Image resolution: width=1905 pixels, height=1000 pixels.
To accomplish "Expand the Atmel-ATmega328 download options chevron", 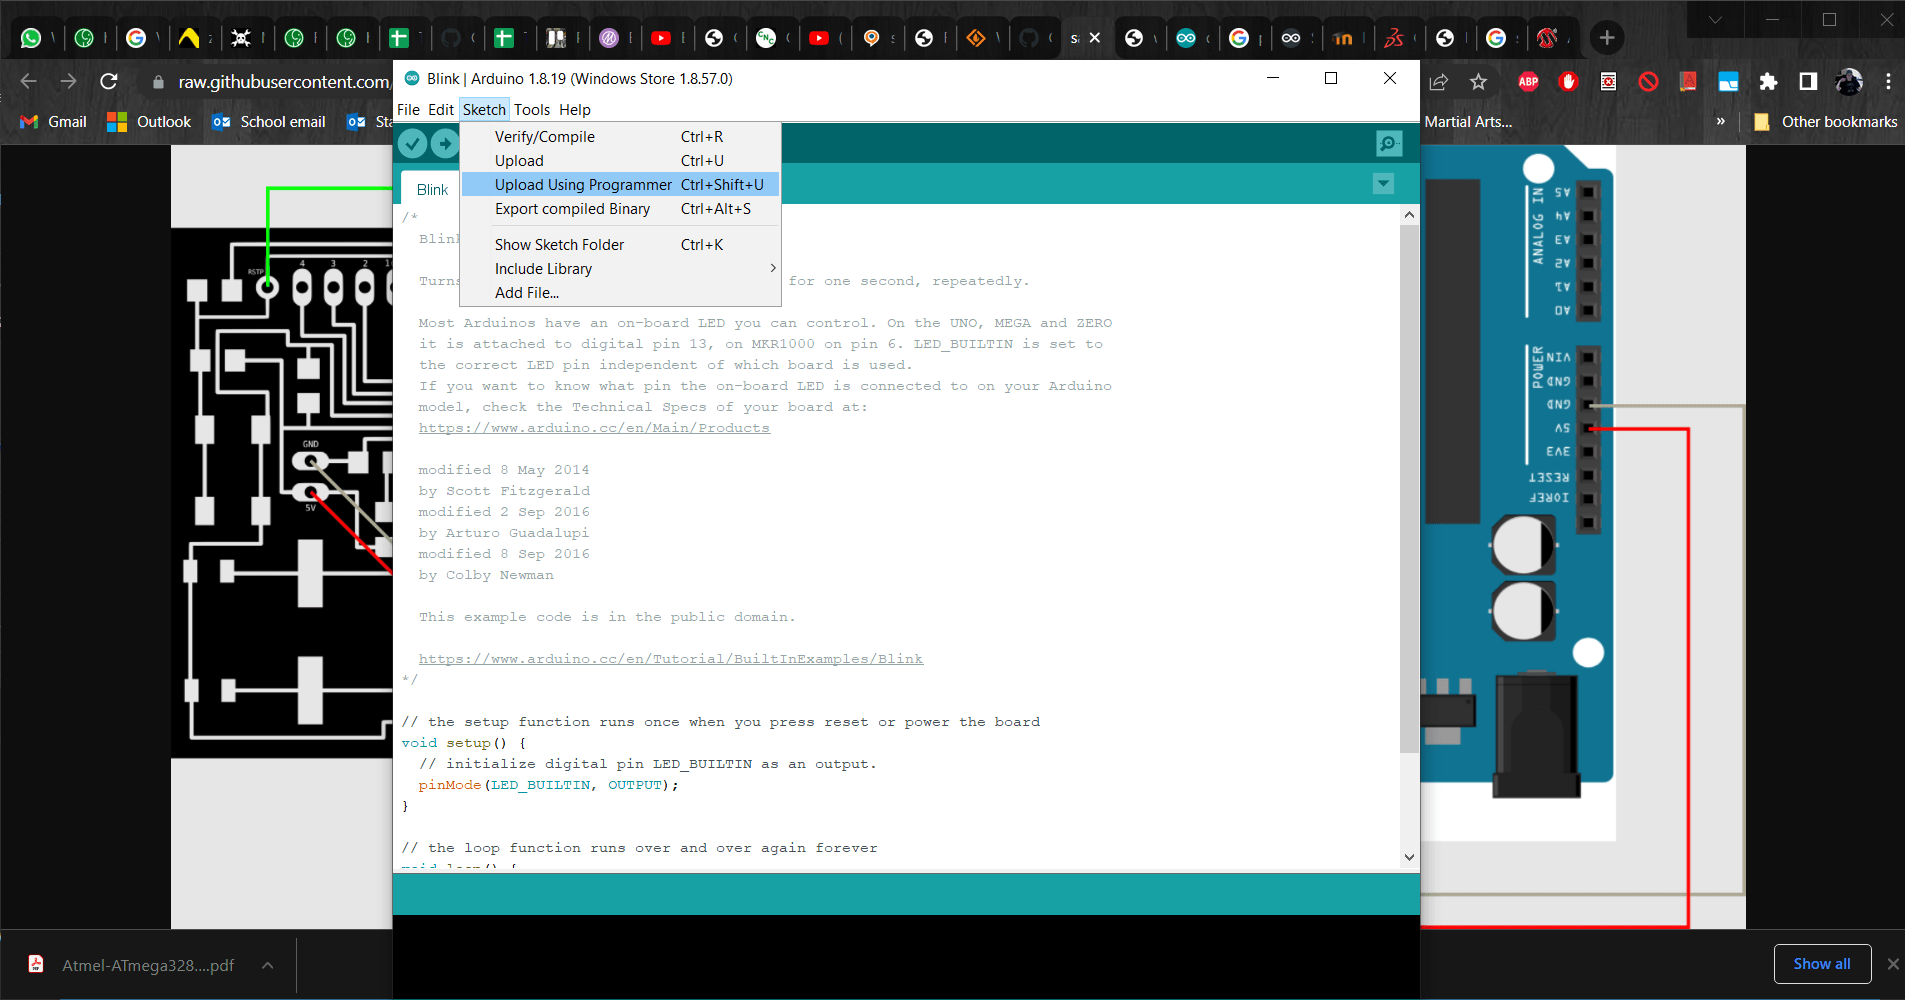I will click(x=268, y=965).
